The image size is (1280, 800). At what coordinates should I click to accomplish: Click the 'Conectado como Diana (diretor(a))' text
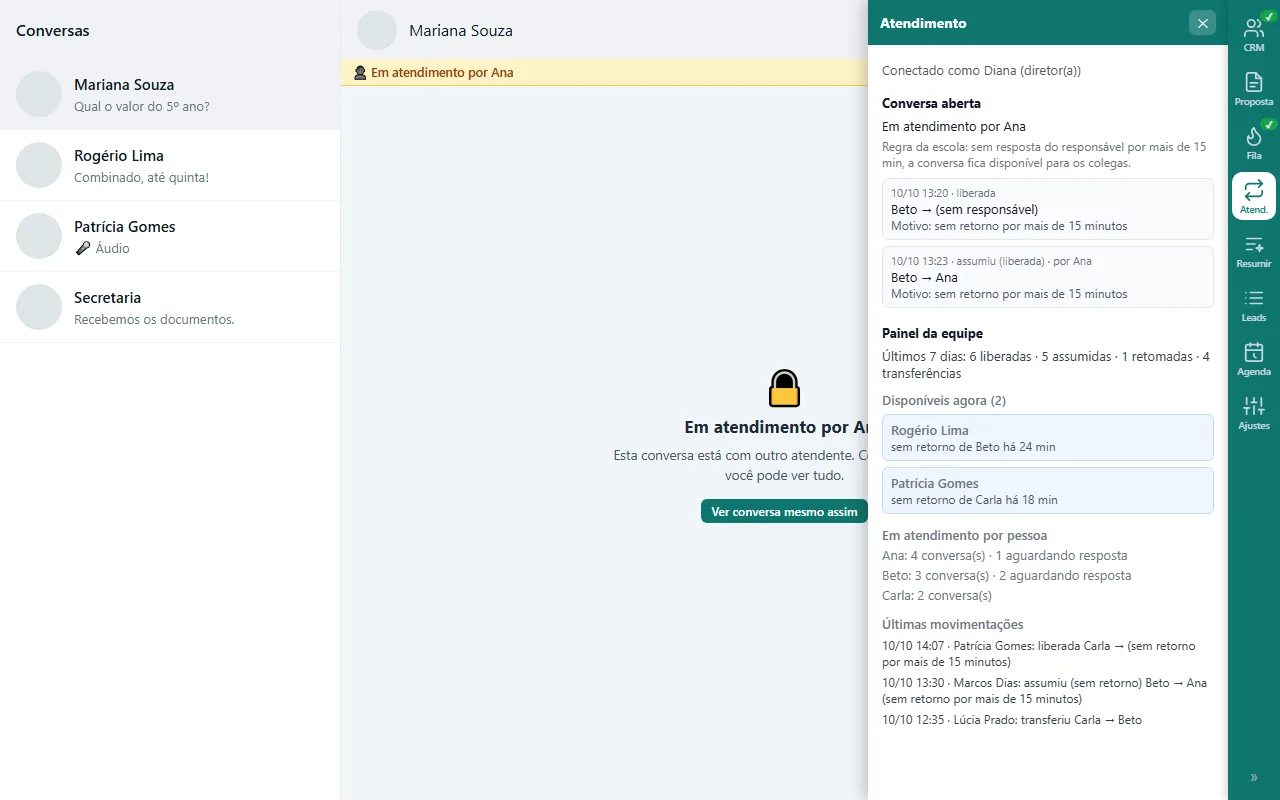click(x=981, y=71)
